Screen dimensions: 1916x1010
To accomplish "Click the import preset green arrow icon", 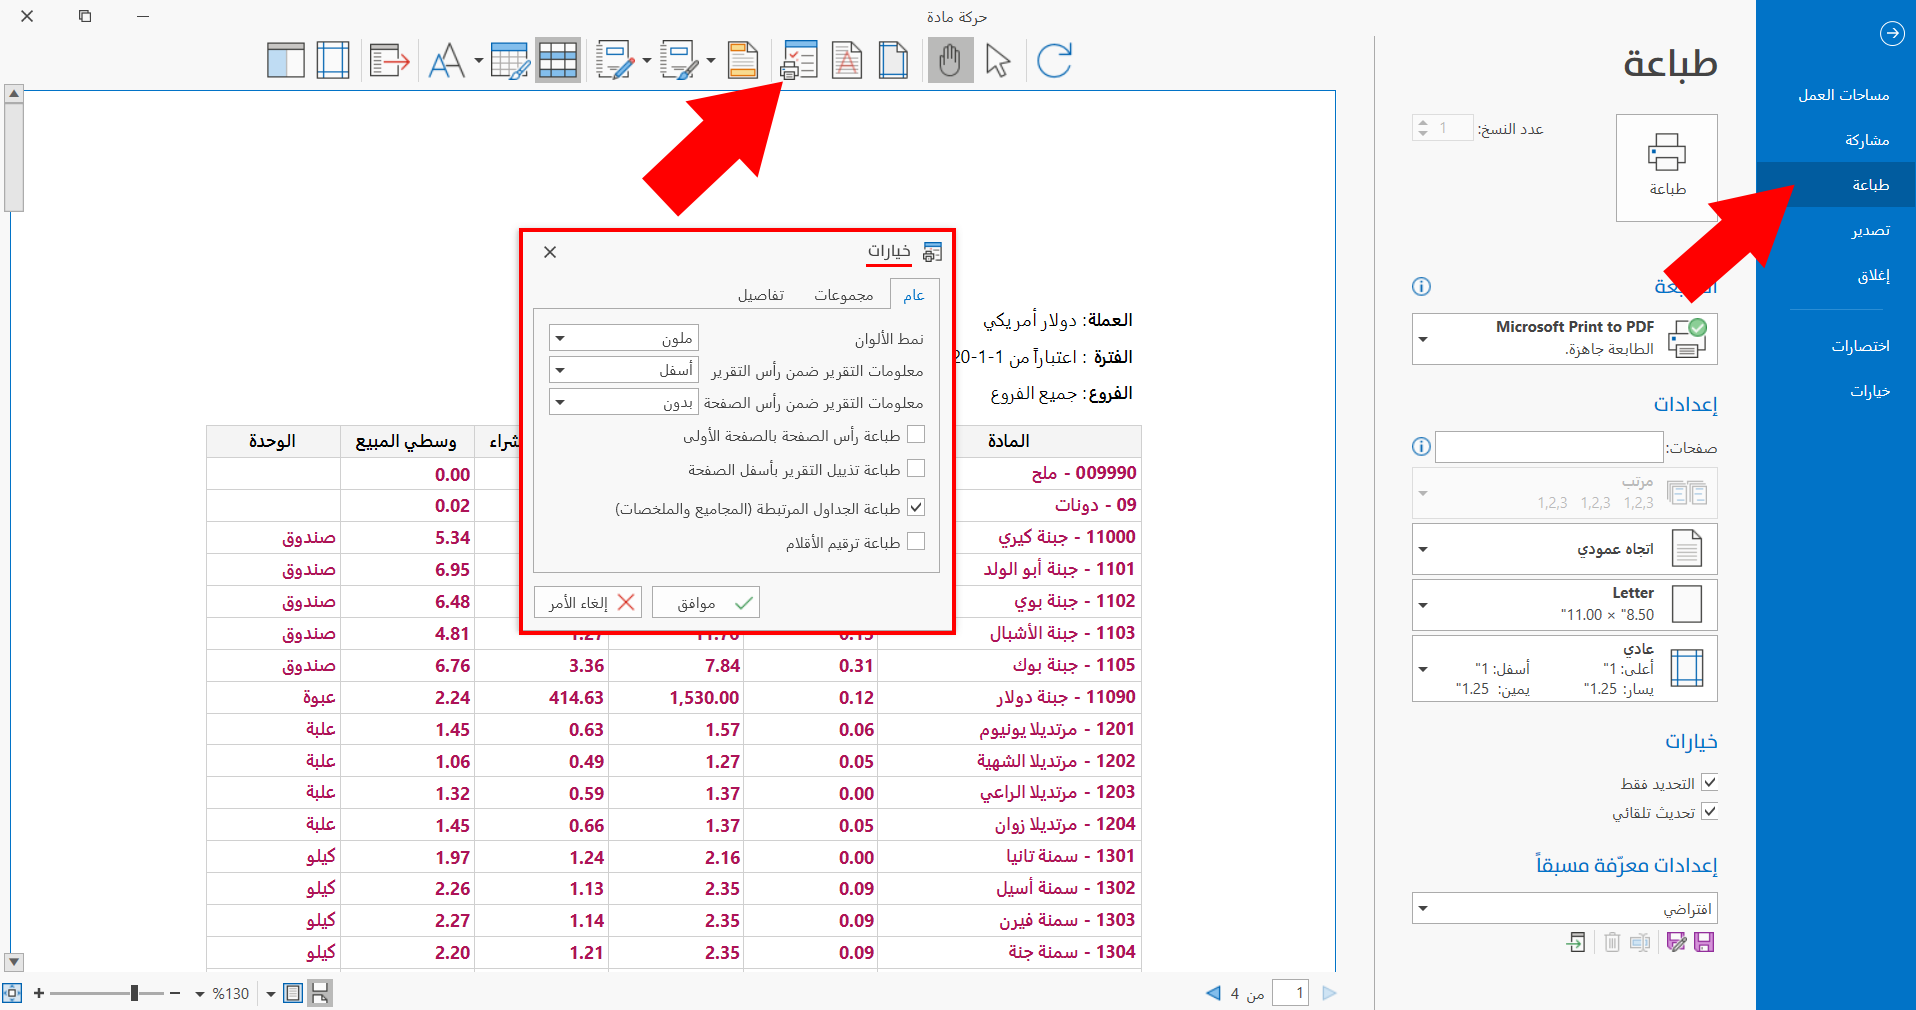I will point(1576,942).
